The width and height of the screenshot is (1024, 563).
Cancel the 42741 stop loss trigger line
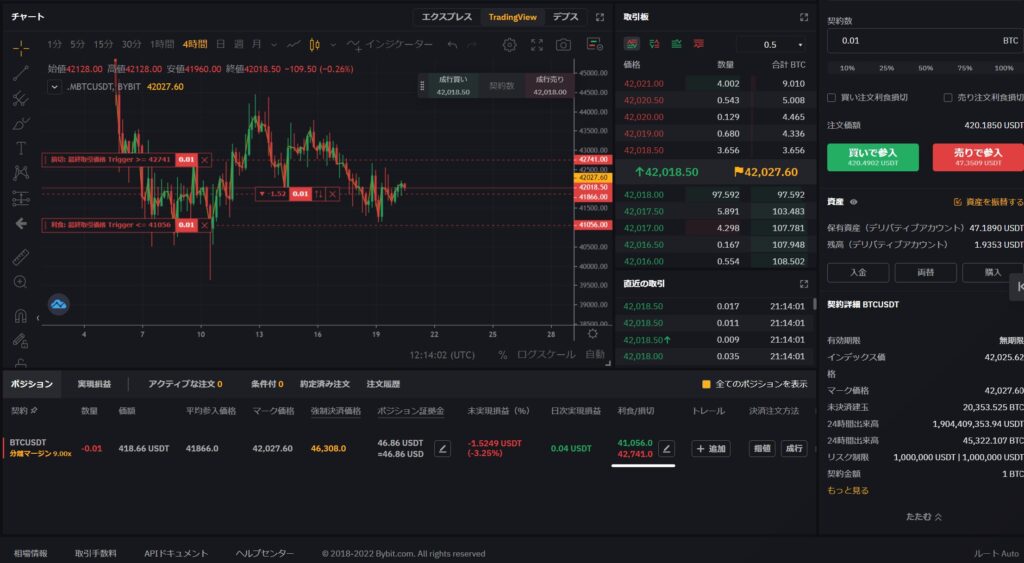click(x=204, y=159)
